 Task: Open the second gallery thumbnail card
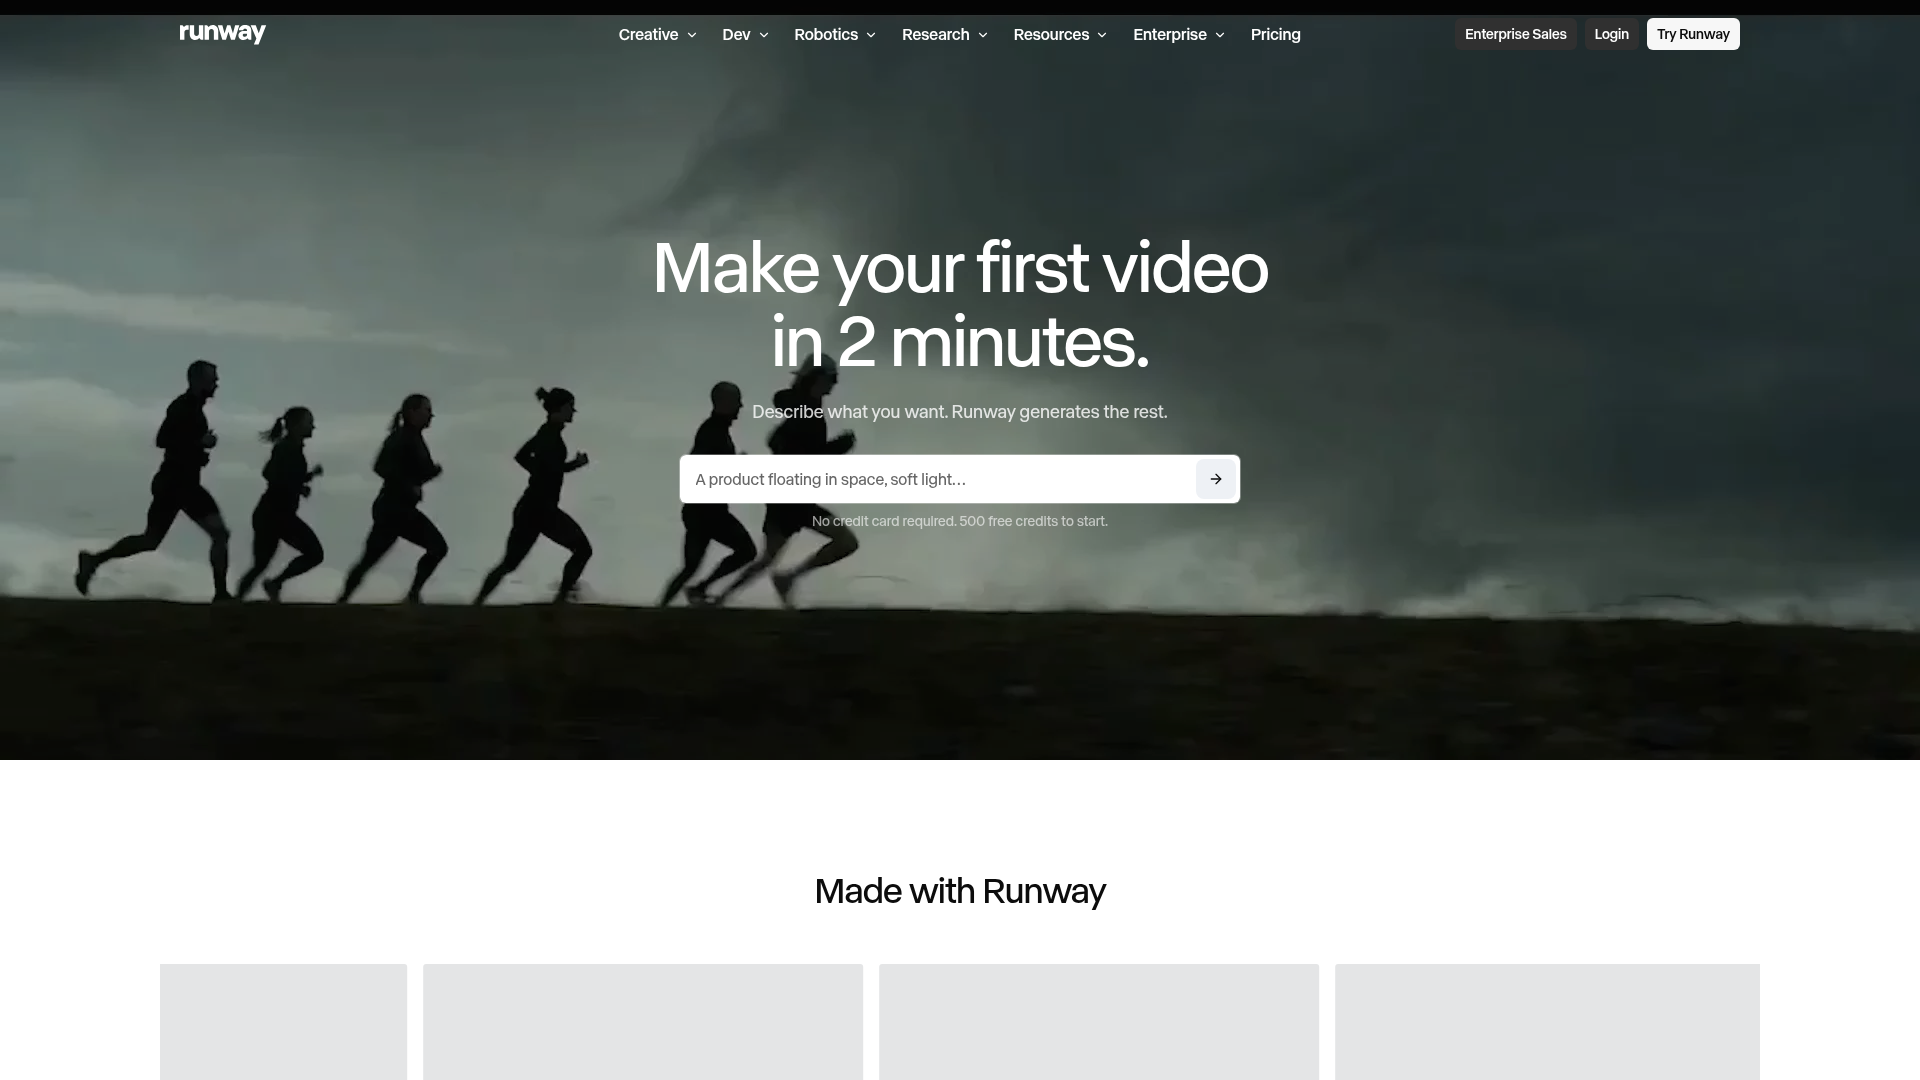tap(643, 1022)
